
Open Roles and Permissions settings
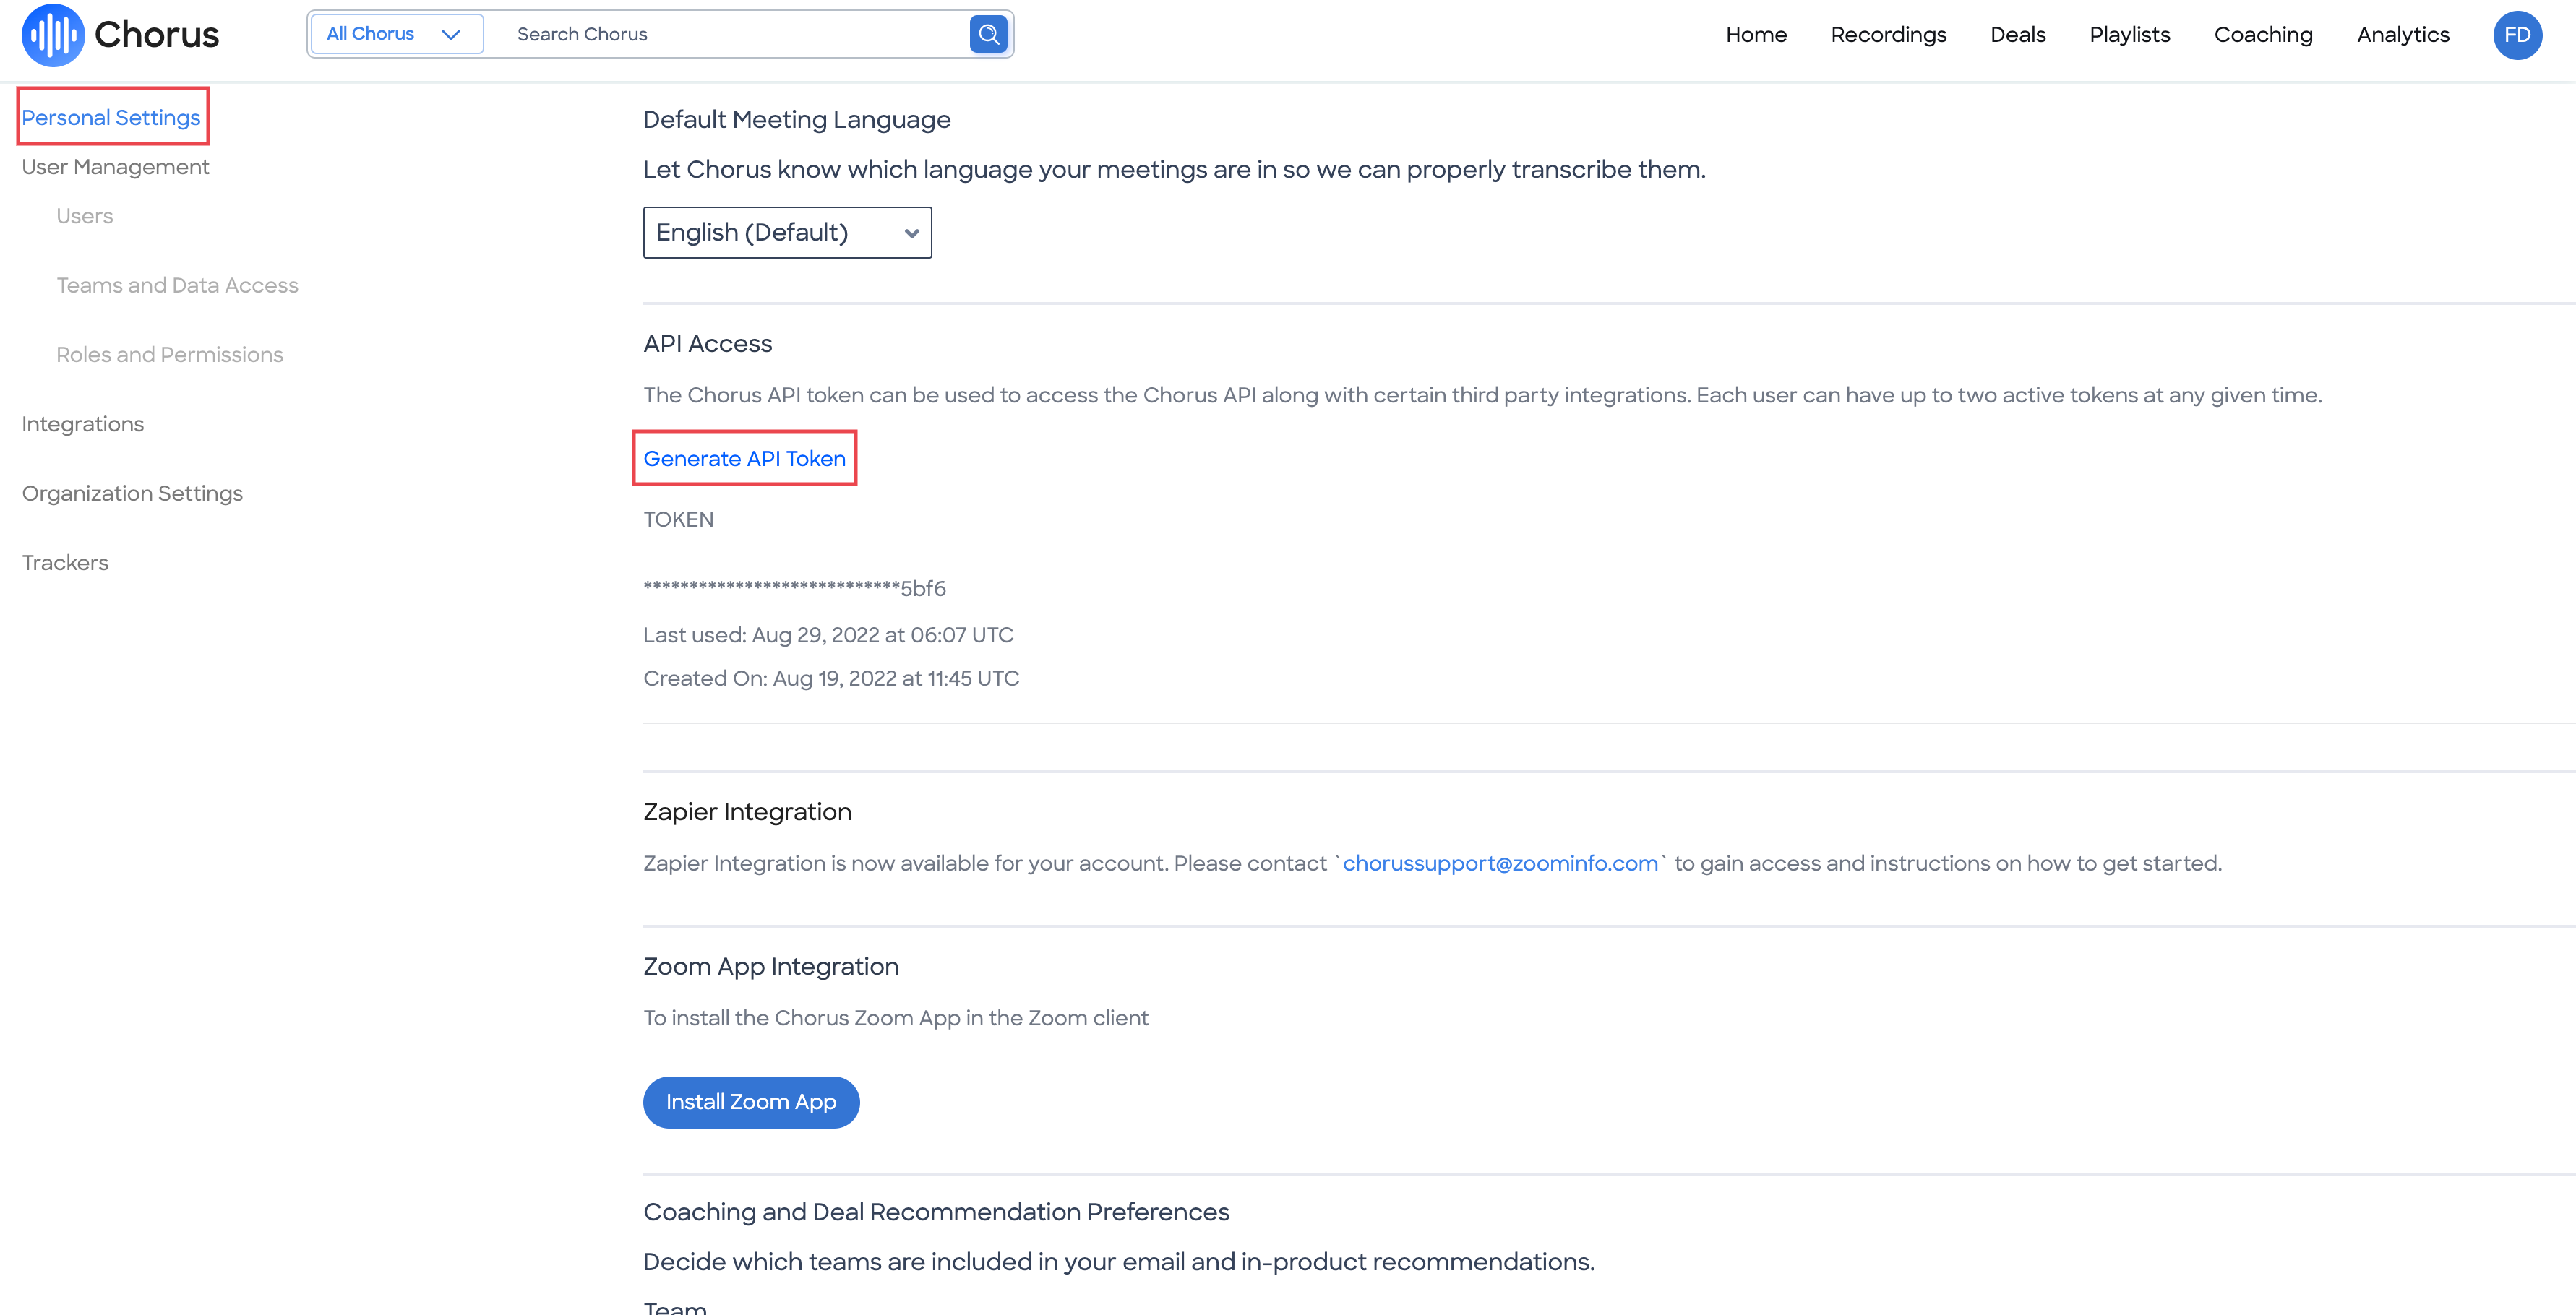point(169,355)
